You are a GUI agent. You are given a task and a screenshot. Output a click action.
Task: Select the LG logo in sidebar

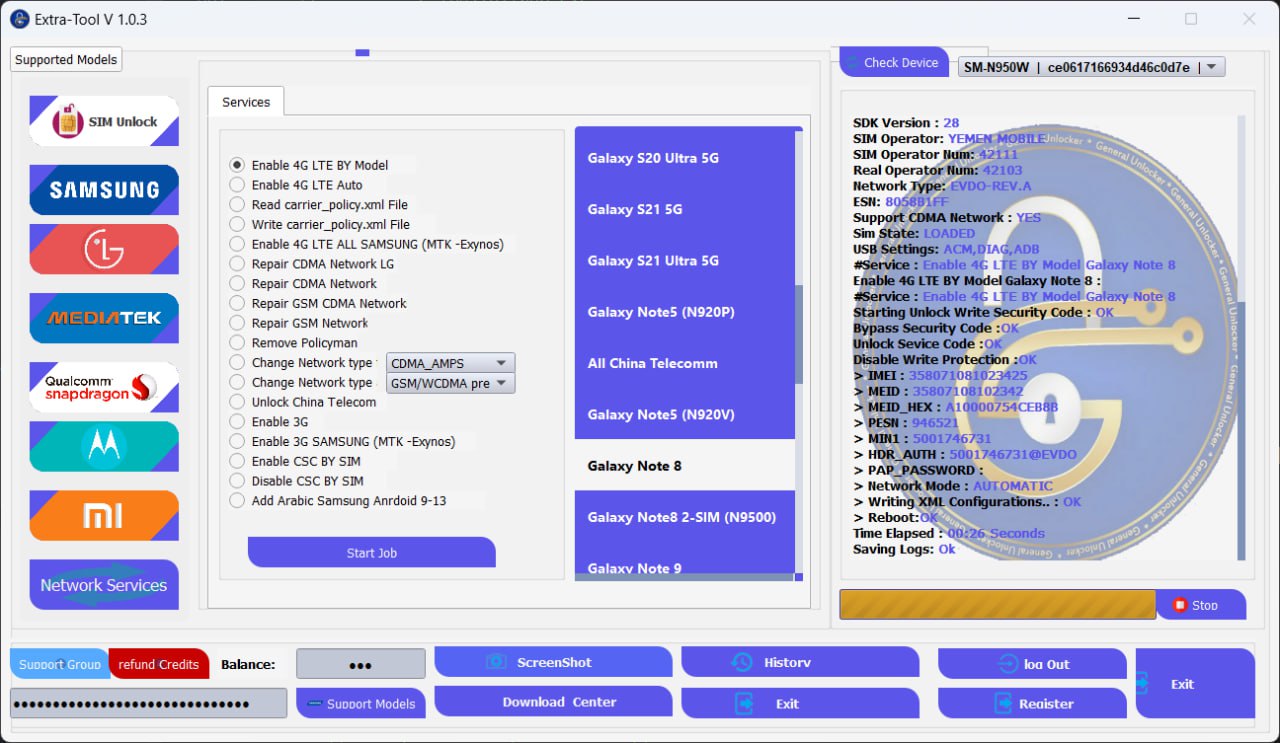pyautogui.click(x=104, y=249)
